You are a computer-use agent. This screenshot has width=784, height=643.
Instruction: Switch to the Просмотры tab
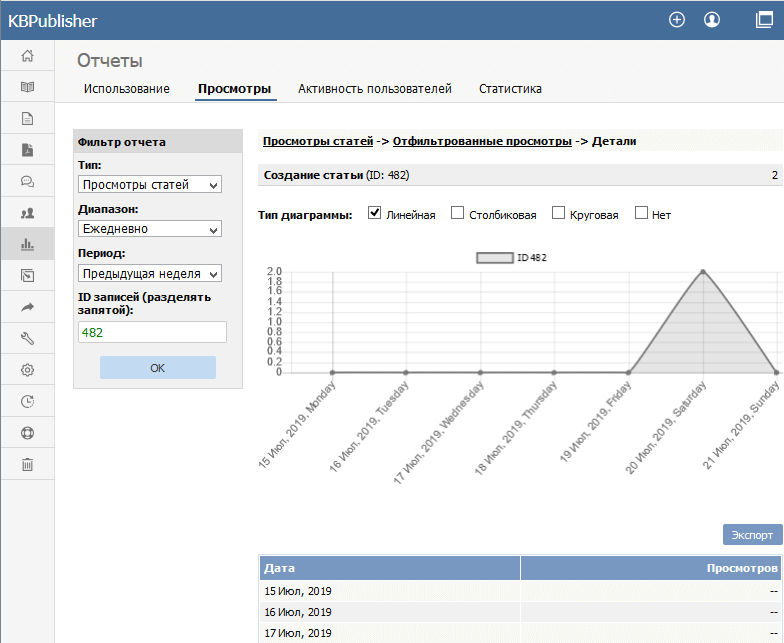(x=234, y=88)
